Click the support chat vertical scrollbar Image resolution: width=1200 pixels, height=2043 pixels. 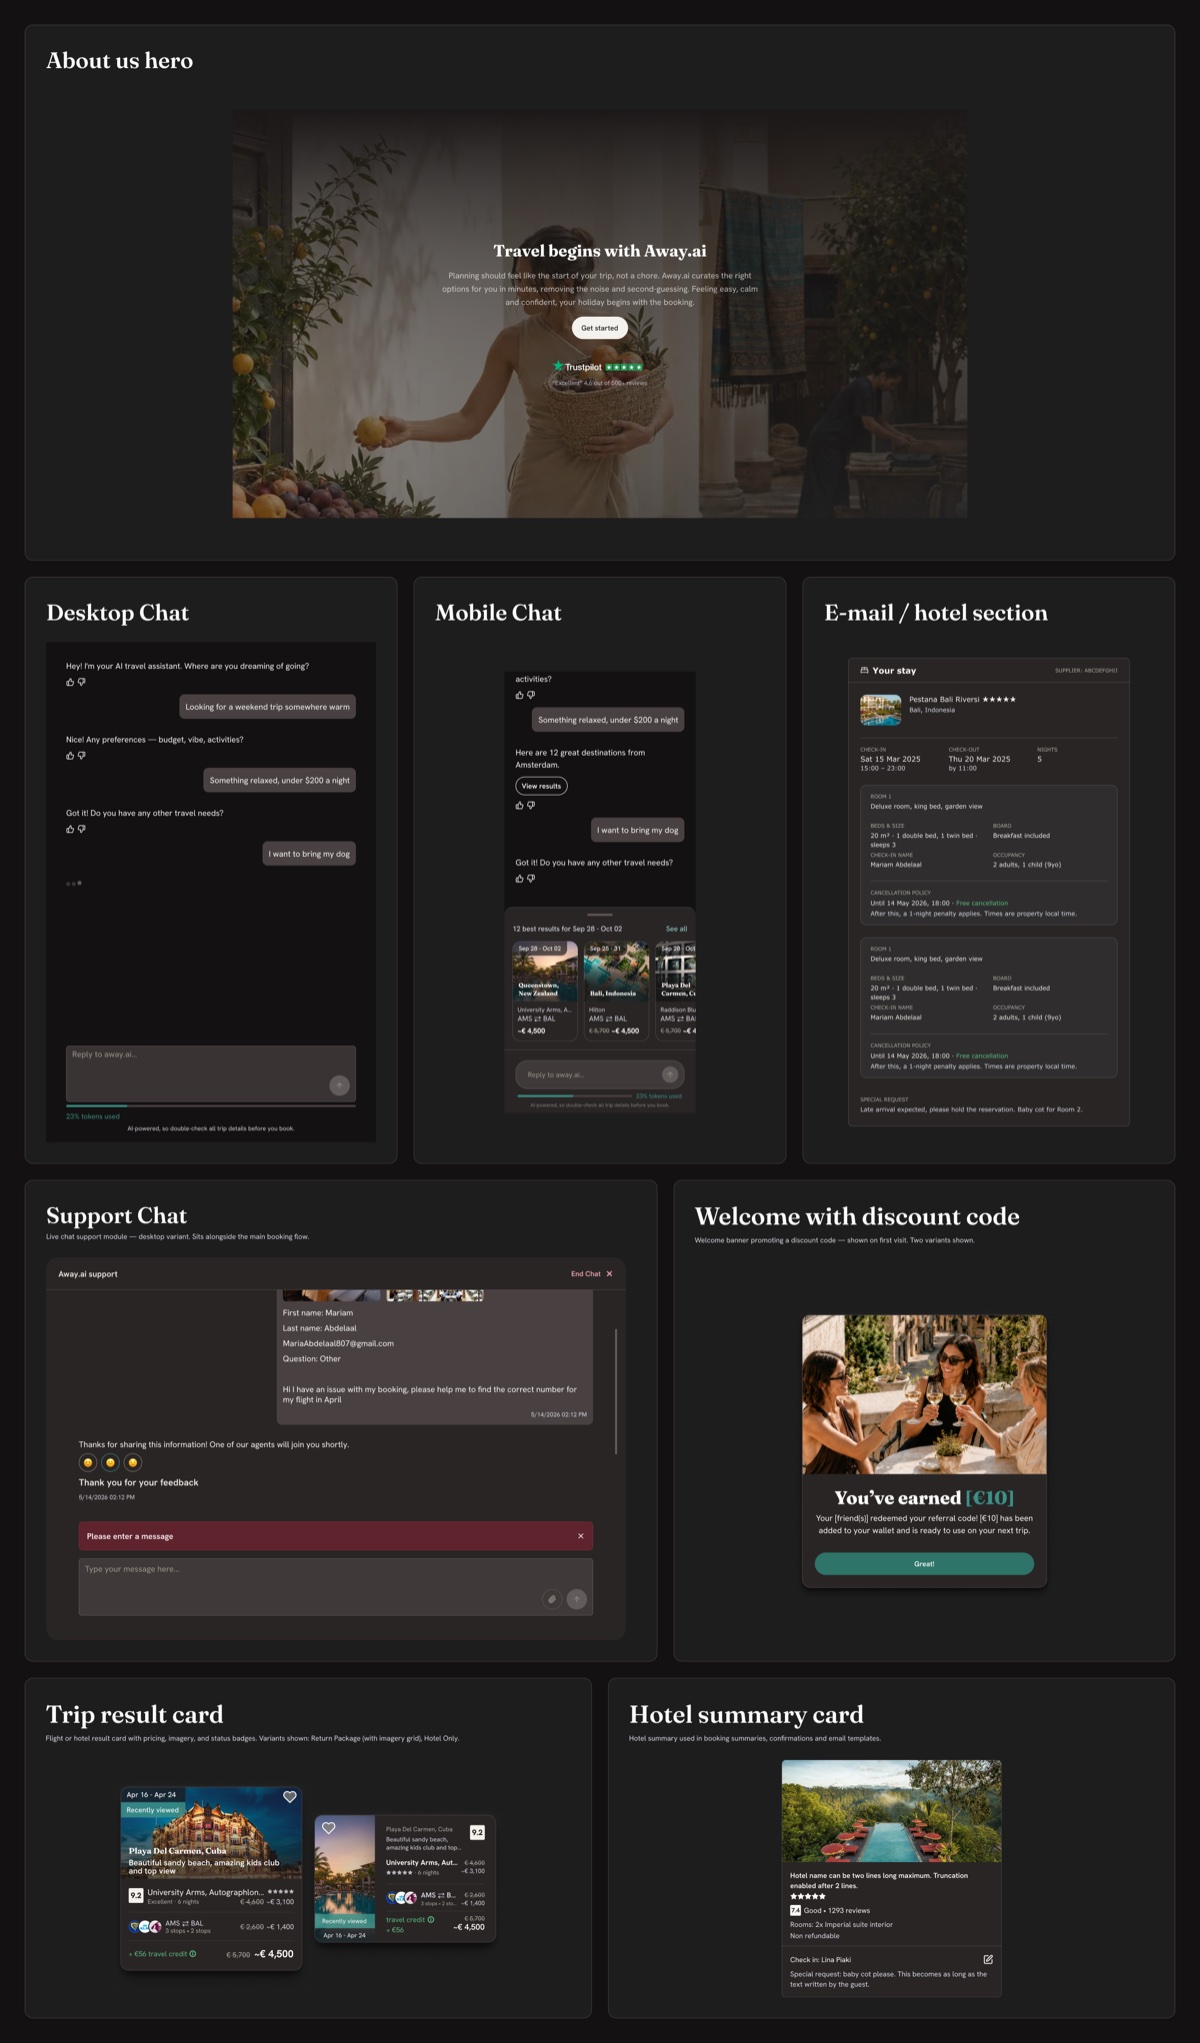coord(616,1391)
